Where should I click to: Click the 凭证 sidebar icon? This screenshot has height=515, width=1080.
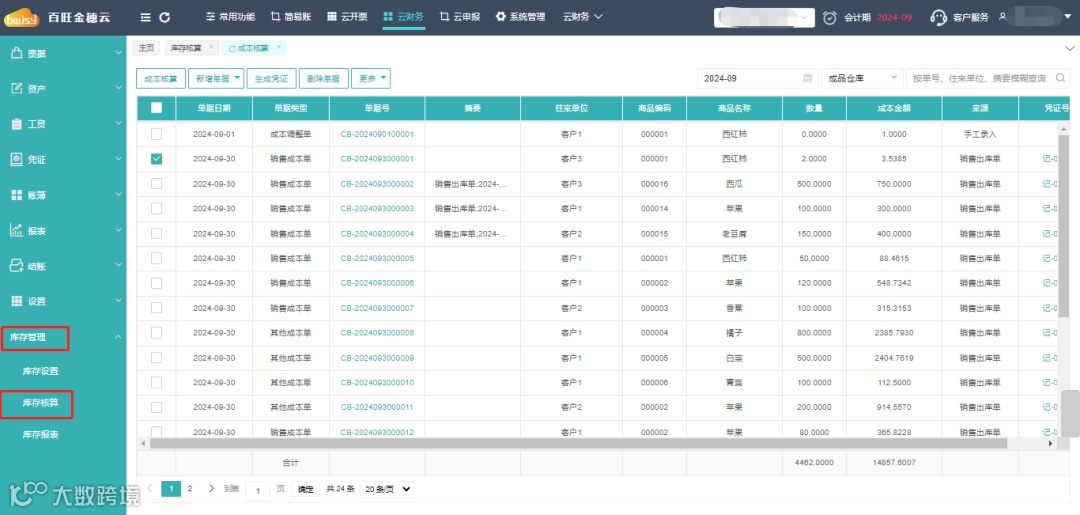pyautogui.click(x=17, y=159)
